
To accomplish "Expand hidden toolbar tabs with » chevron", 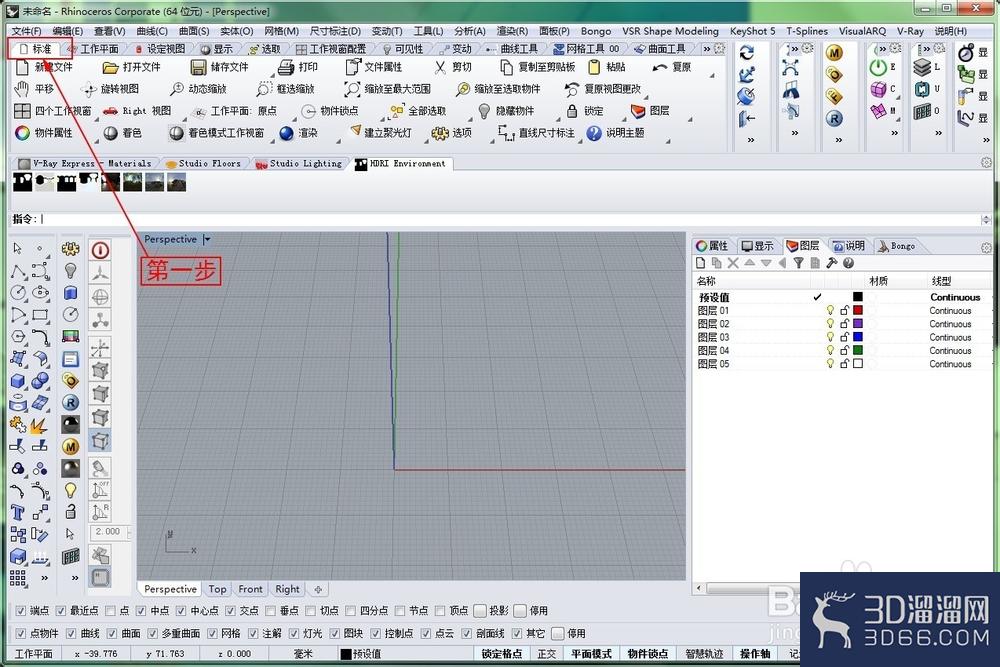I will pyautogui.click(x=707, y=48).
